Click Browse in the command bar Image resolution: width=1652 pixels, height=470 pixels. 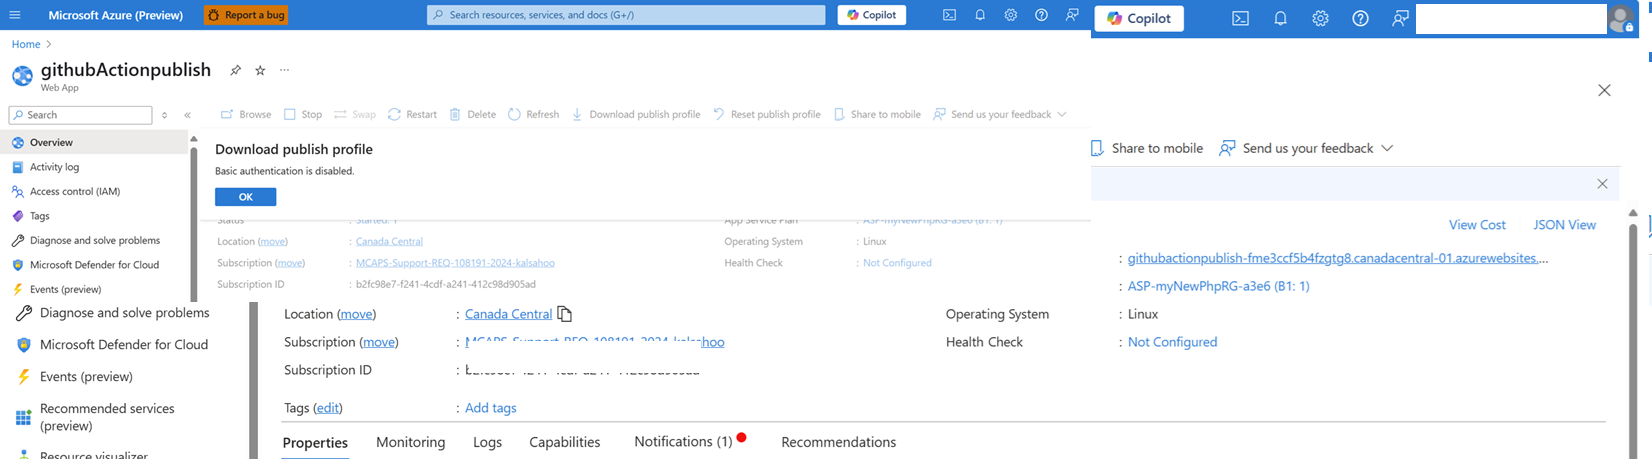coord(246,114)
